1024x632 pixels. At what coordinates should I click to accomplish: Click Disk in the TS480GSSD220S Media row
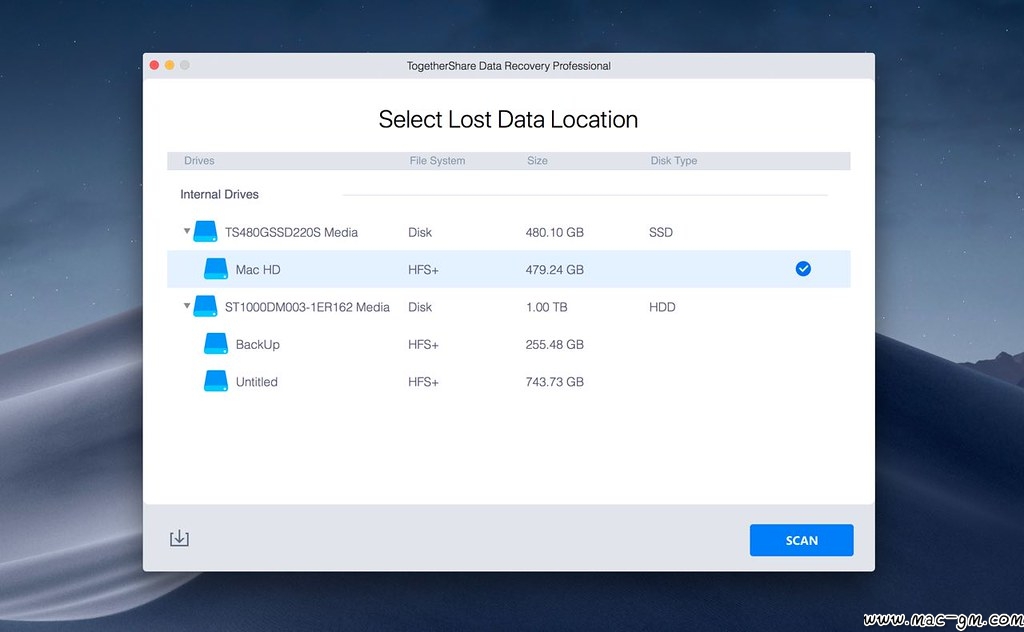pyautogui.click(x=420, y=232)
